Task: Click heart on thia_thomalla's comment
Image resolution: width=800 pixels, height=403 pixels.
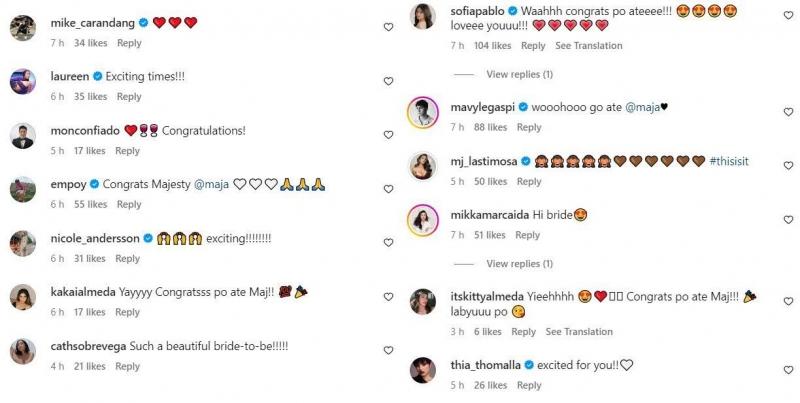Action: tap(787, 372)
